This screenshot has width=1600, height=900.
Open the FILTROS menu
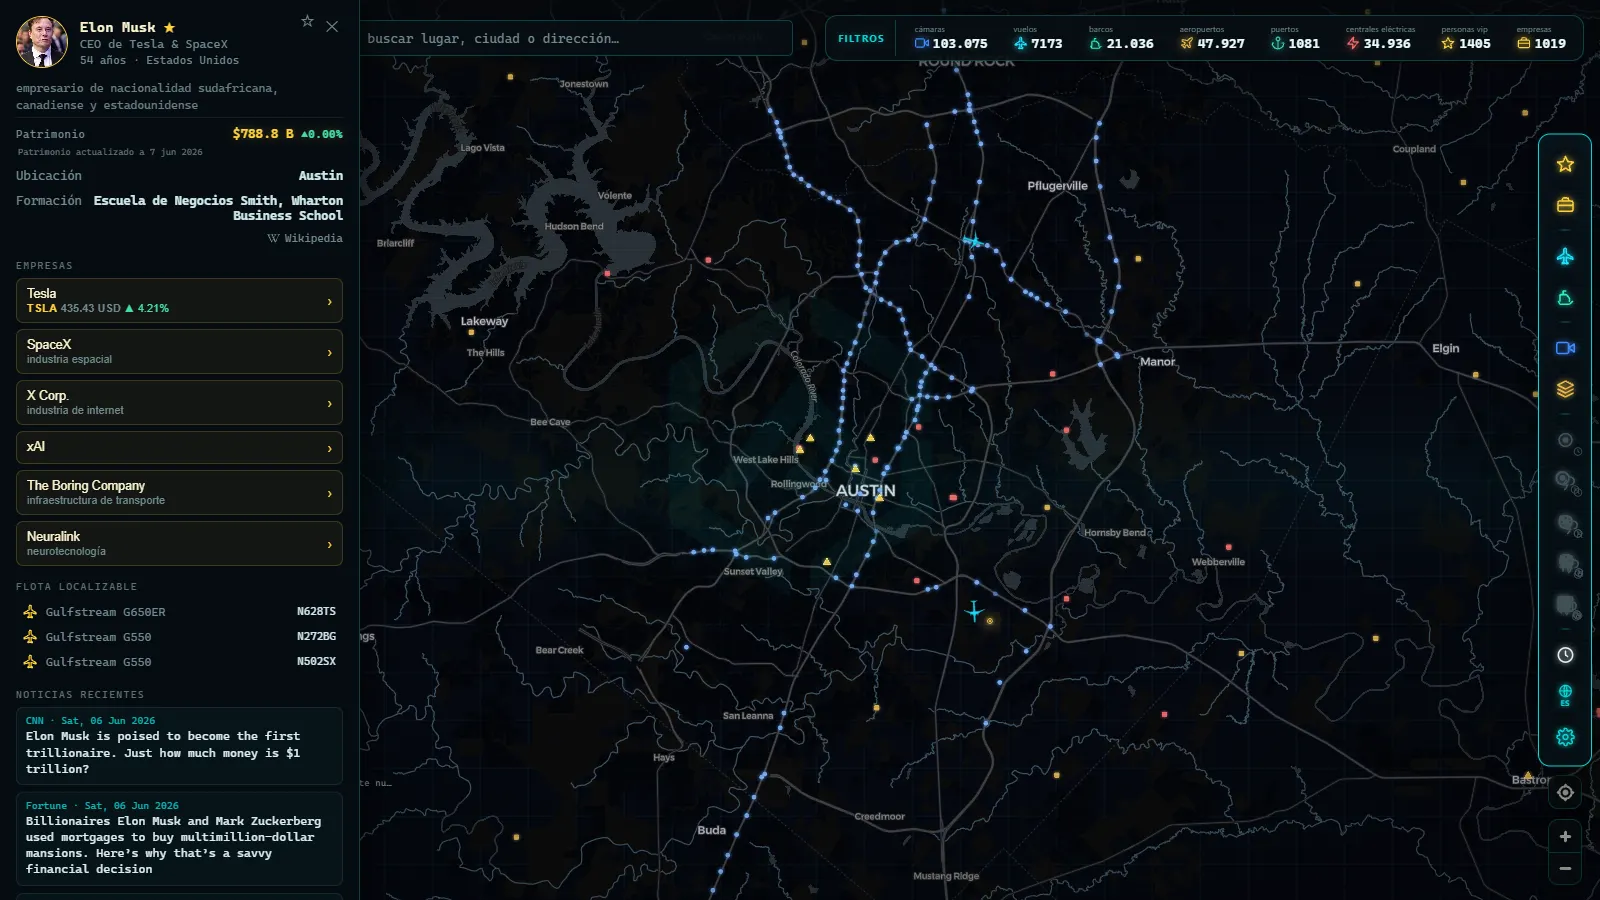(x=861, y=38)
